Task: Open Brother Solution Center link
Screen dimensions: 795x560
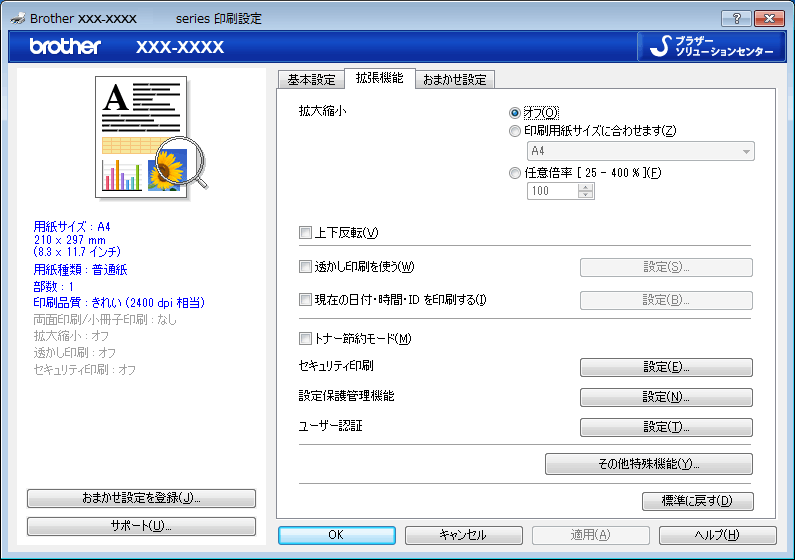Action: [712, 47]
